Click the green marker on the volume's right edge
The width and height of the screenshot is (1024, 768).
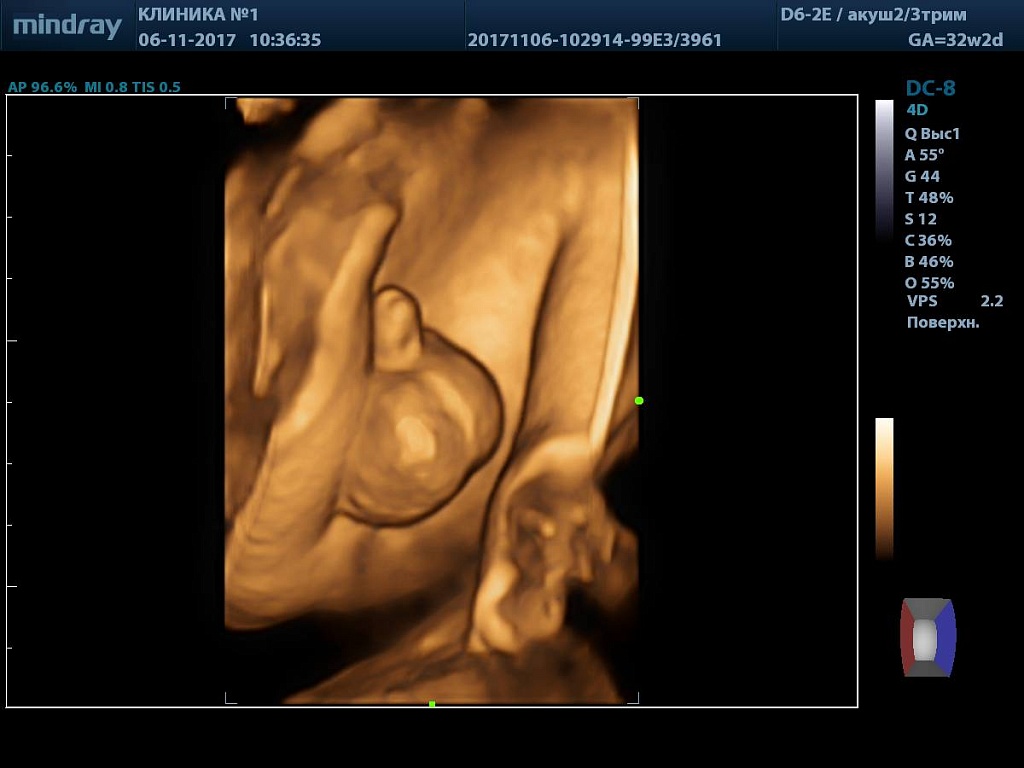(639, 400)
